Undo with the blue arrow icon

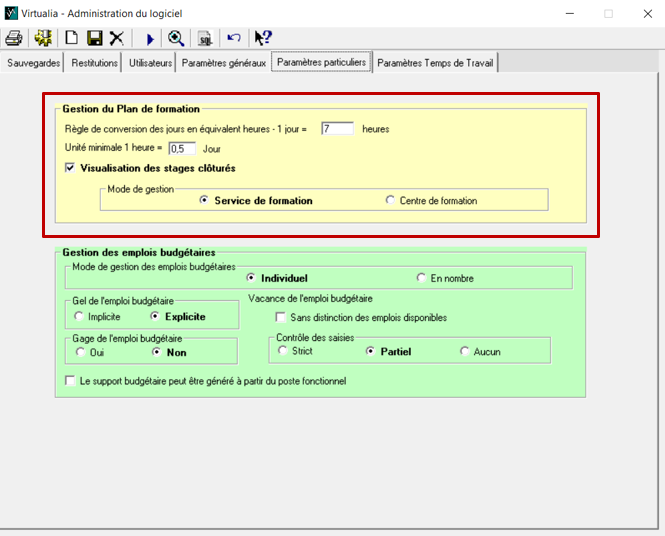click(234, 38)
